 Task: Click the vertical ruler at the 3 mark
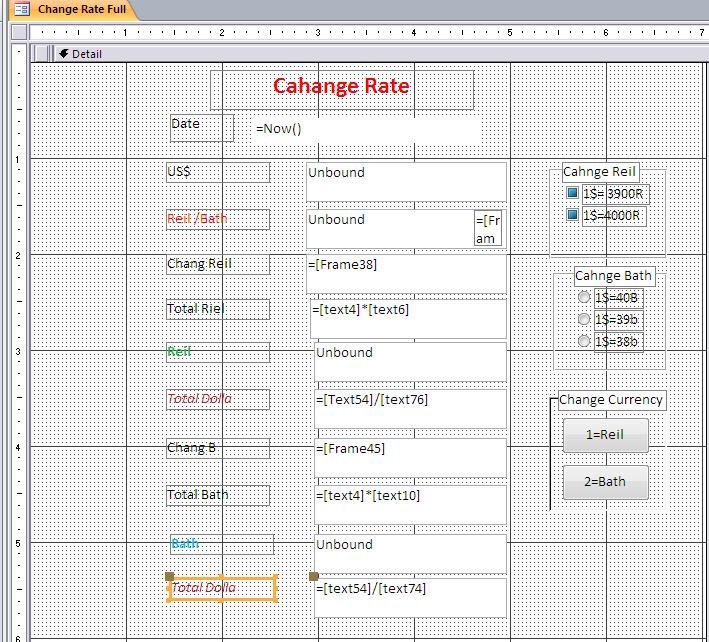coord(18,351)
